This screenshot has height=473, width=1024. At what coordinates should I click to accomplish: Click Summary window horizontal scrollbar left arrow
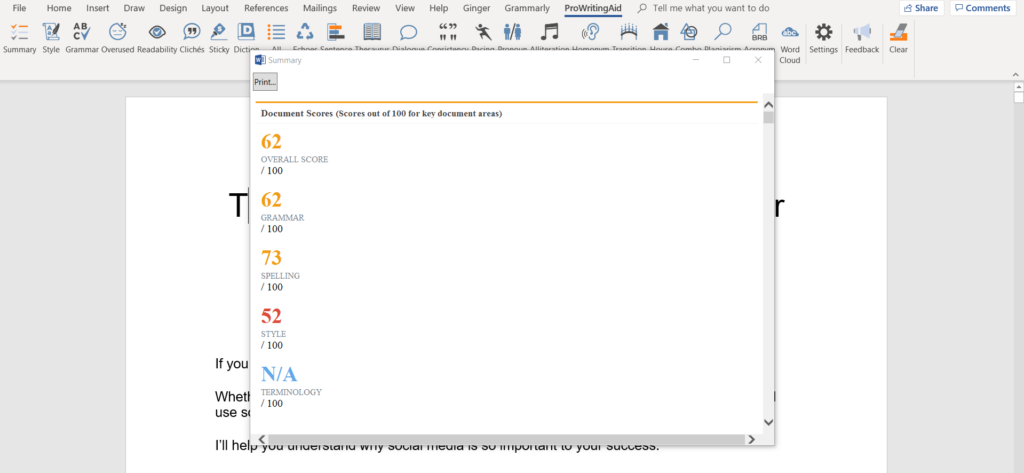[x=263, y=439]
